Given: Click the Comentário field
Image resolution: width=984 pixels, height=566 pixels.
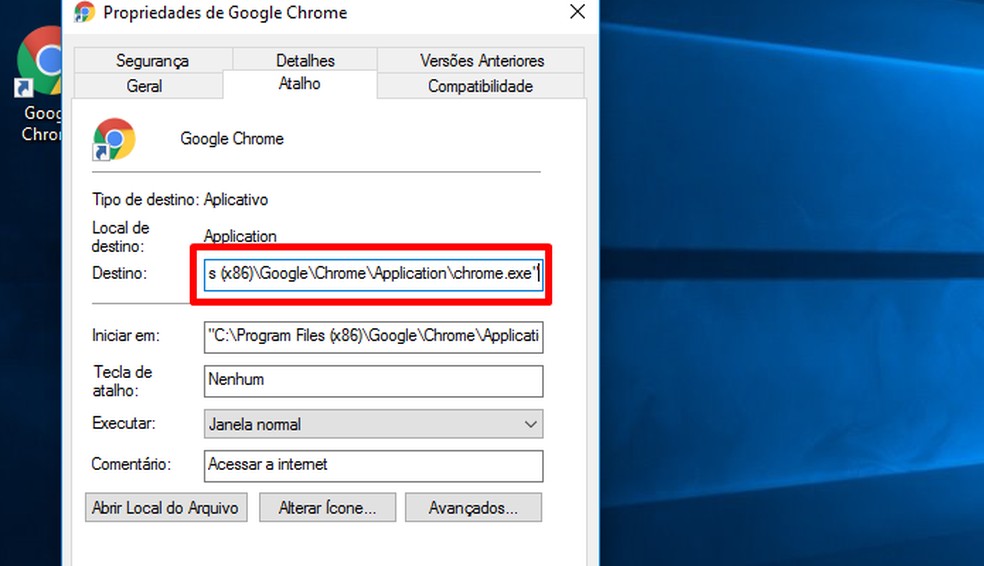Looking at the screenshot, I should [373, 466].
